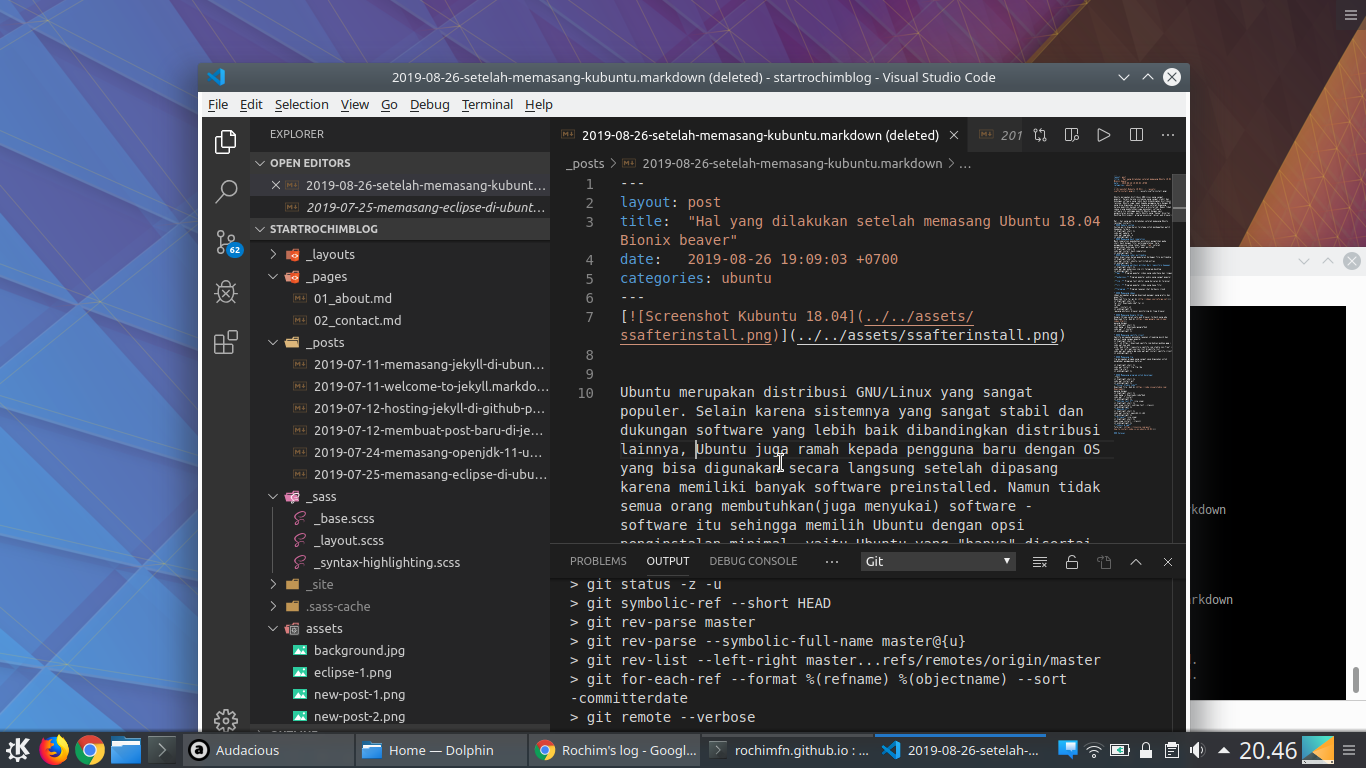Click the 20.46 clock in panel
Viewport: 1366px width, 768px height.
point(1268,750)
